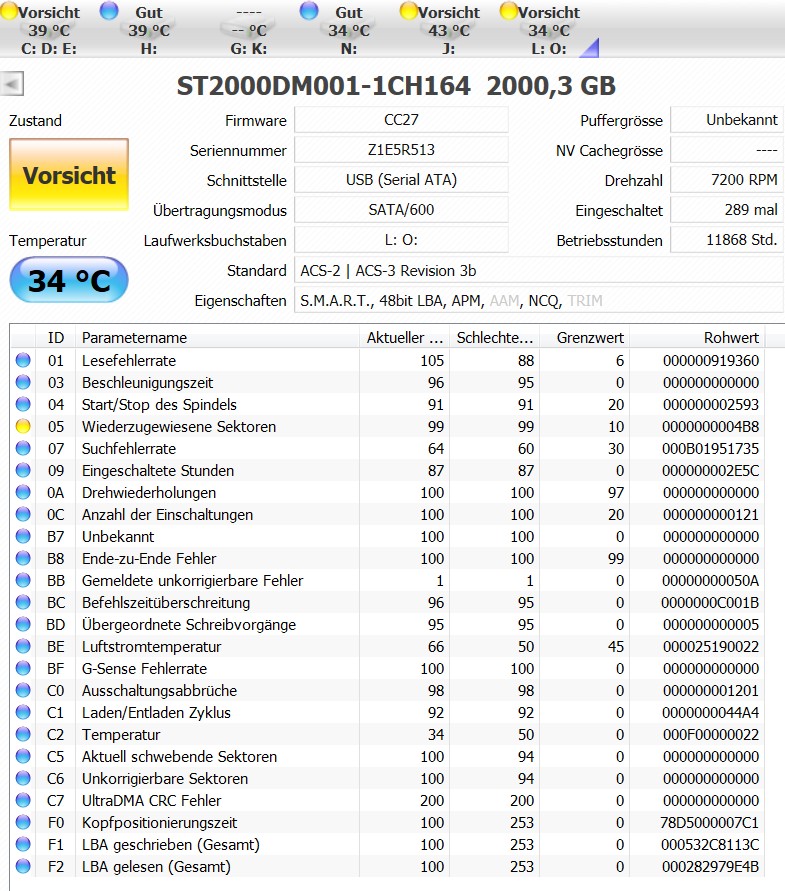This screenshot has height=891, width=785.
Task: Click the ID column header
Action: (x=56, y=338)
